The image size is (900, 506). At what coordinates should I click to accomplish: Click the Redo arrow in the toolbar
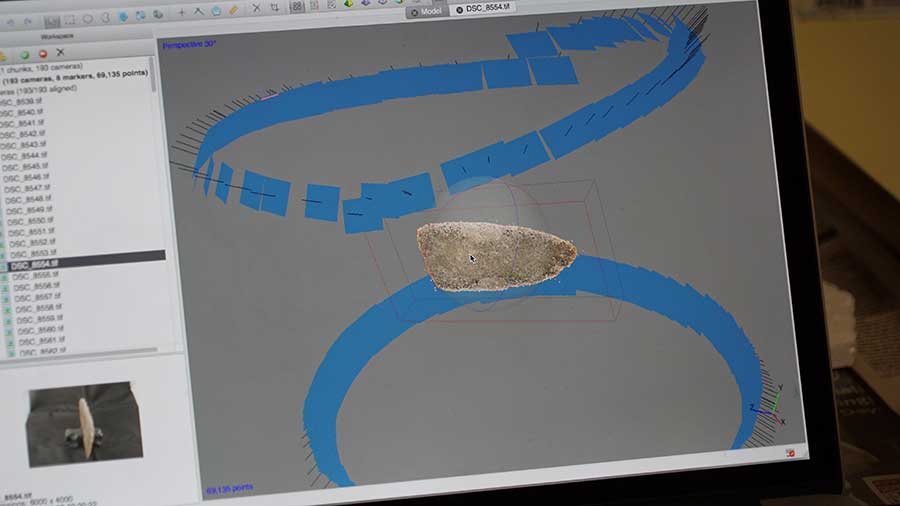pyautogui.click(x=28, y=22)
